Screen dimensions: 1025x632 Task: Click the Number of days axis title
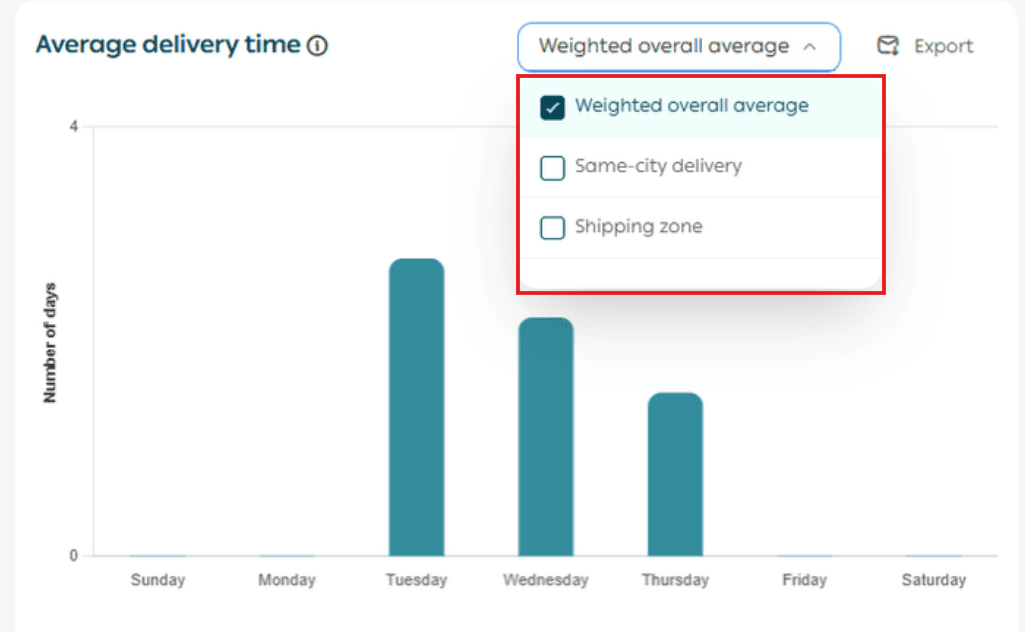50,343
